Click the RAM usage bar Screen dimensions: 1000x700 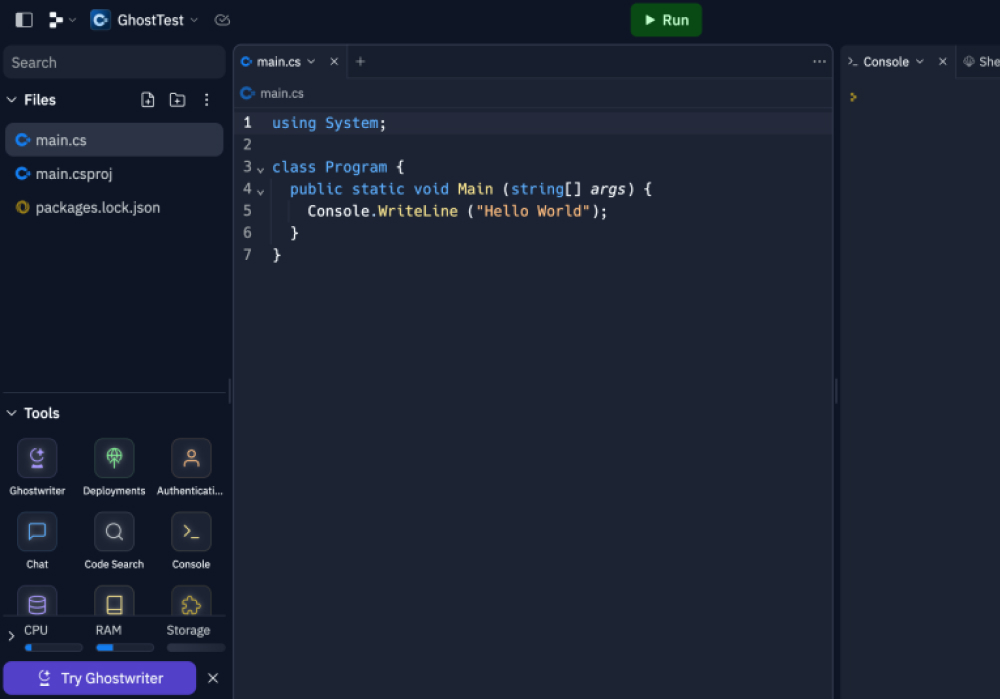coord(124,647)
